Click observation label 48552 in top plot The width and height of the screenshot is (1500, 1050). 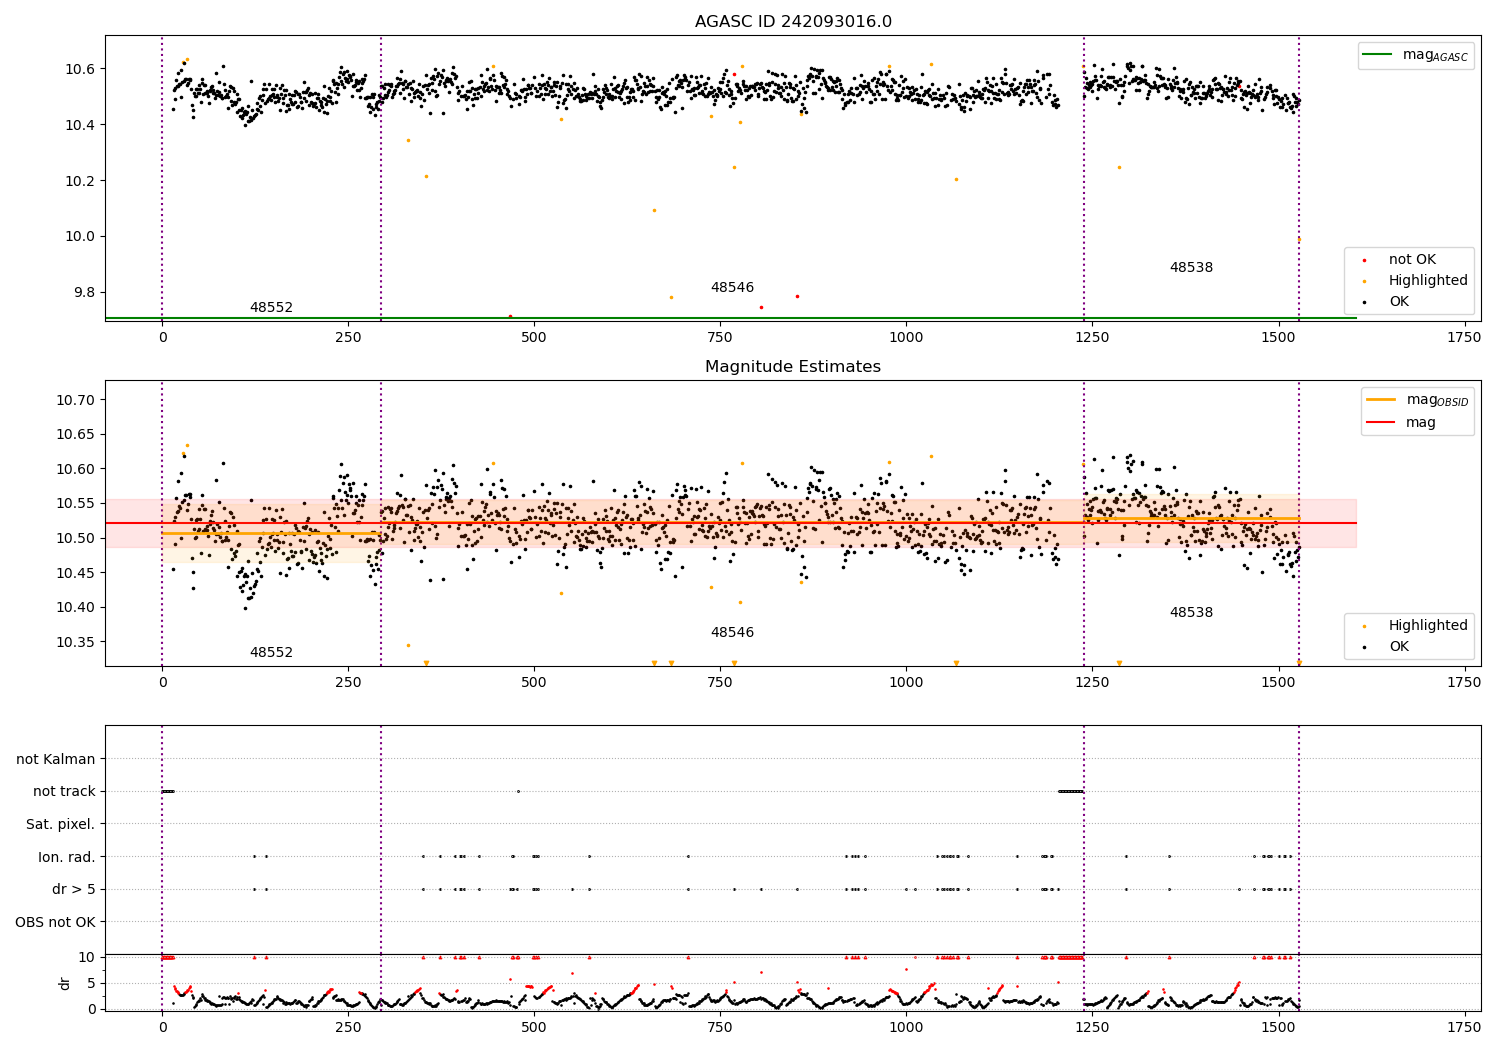point(271,308)
